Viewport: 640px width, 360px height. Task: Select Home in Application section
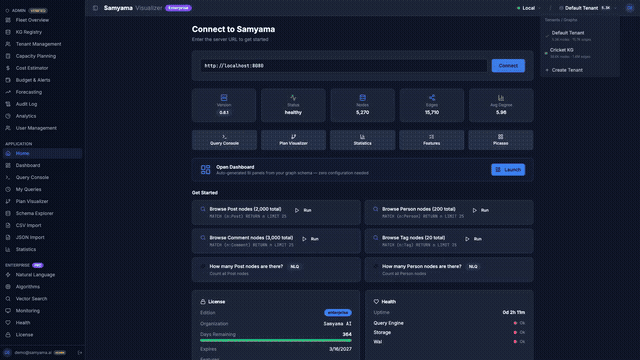(42, 153)
